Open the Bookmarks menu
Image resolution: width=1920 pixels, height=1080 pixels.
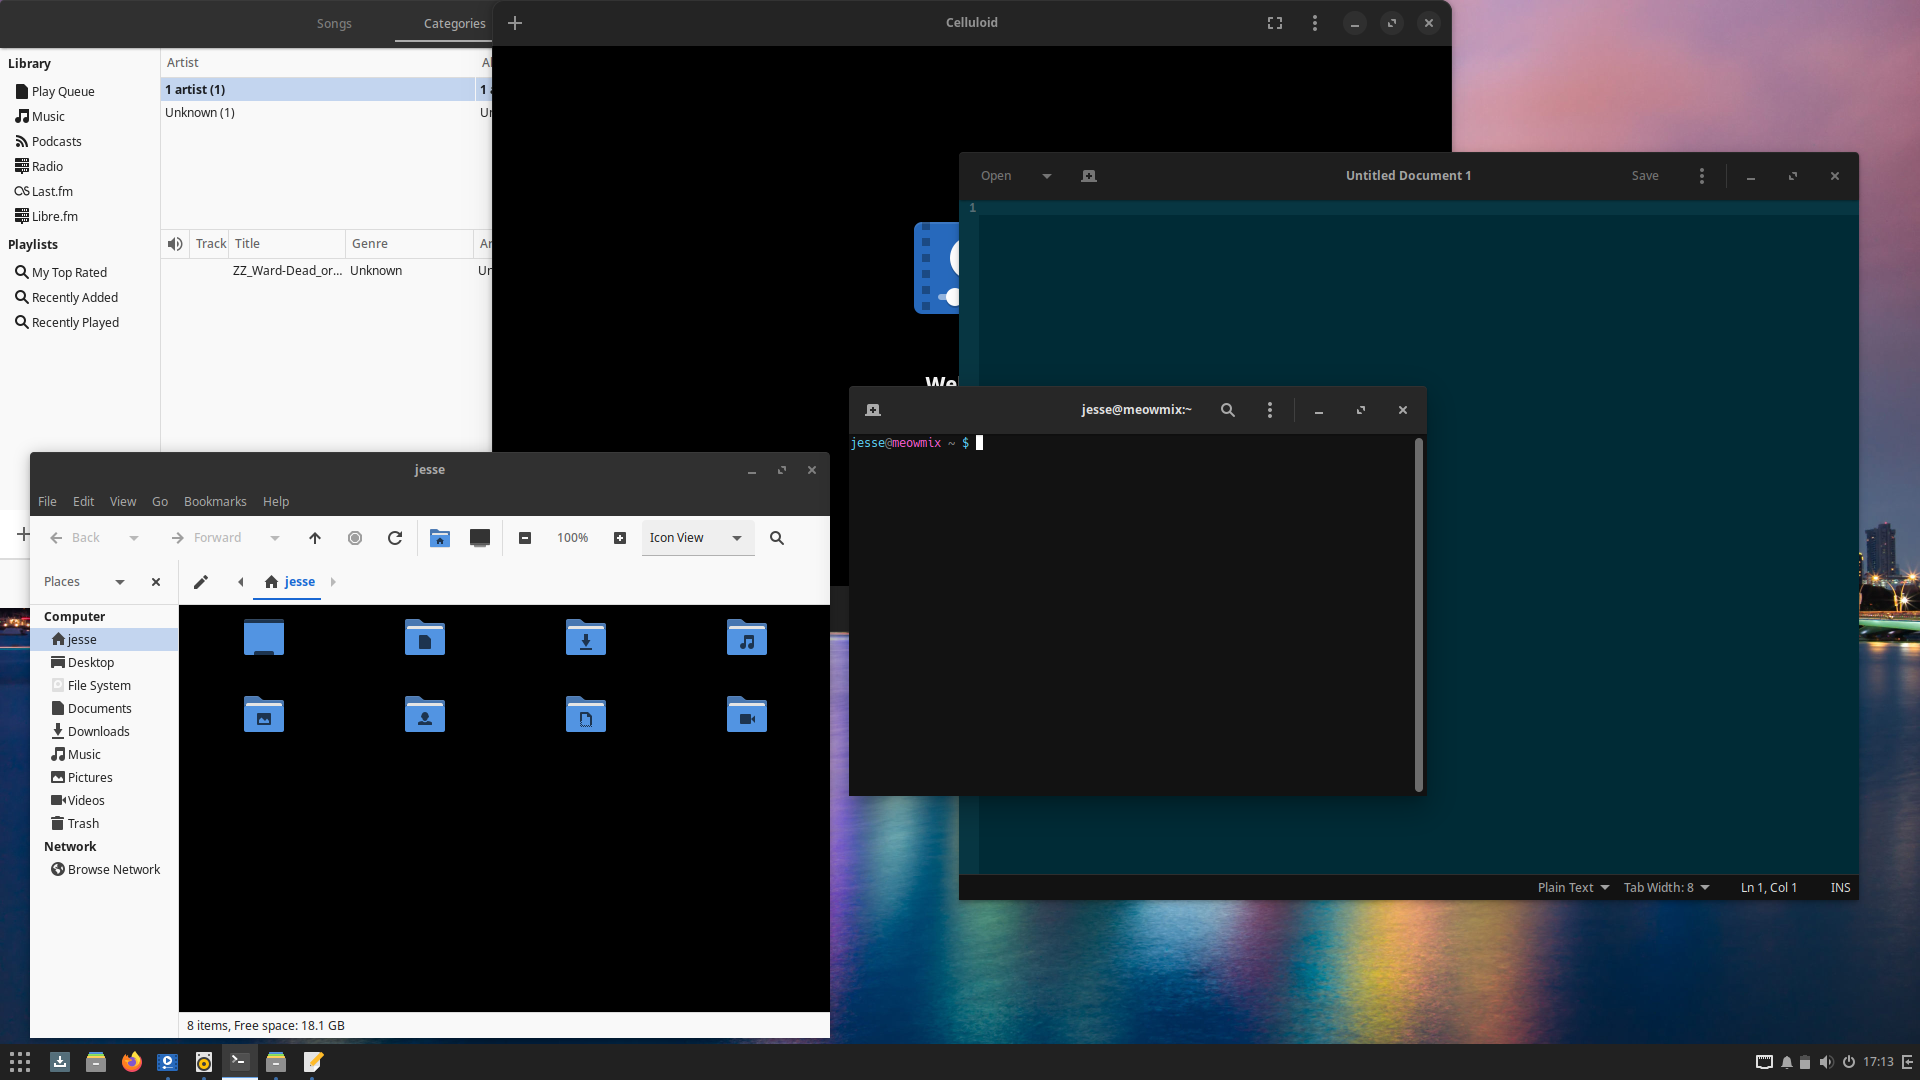215,502
